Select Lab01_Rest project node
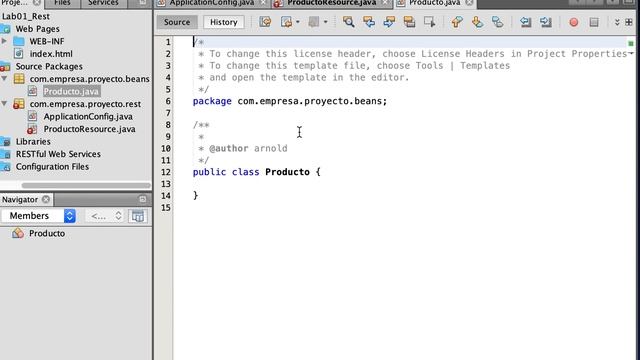Viewport: 640px width, 360px height. 26,16
